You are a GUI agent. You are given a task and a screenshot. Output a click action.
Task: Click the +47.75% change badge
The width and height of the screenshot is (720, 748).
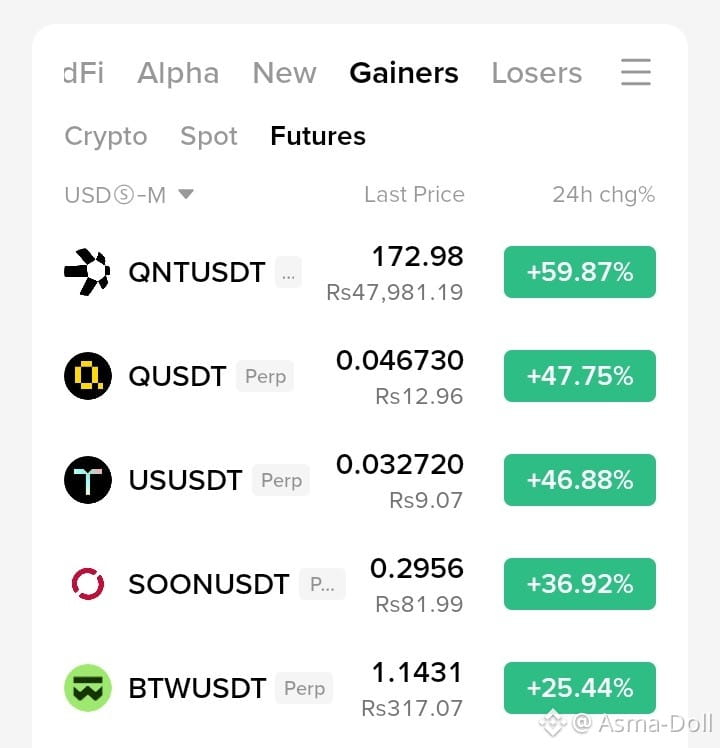pyautogui.click(x=580, y=376)
